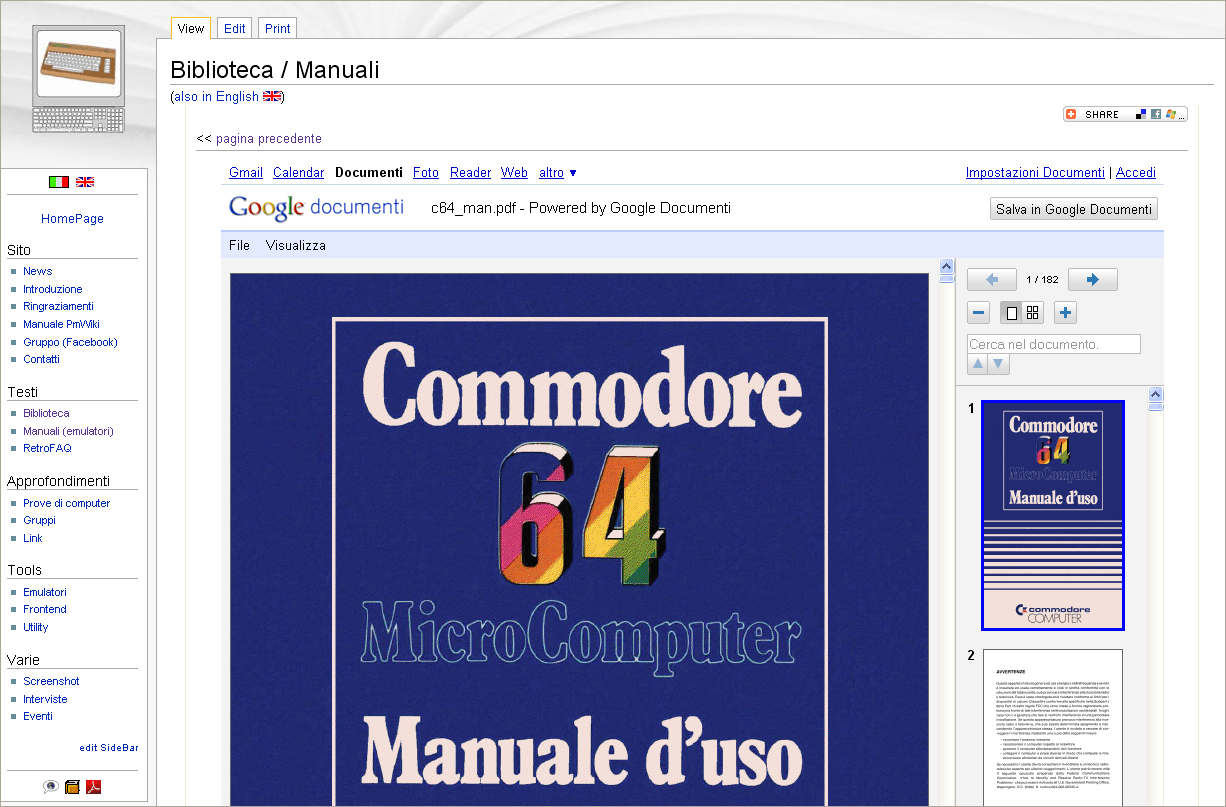The image size is (1226, 807).
Task: Click the Commodore 64 site logo
Action: 78,79
